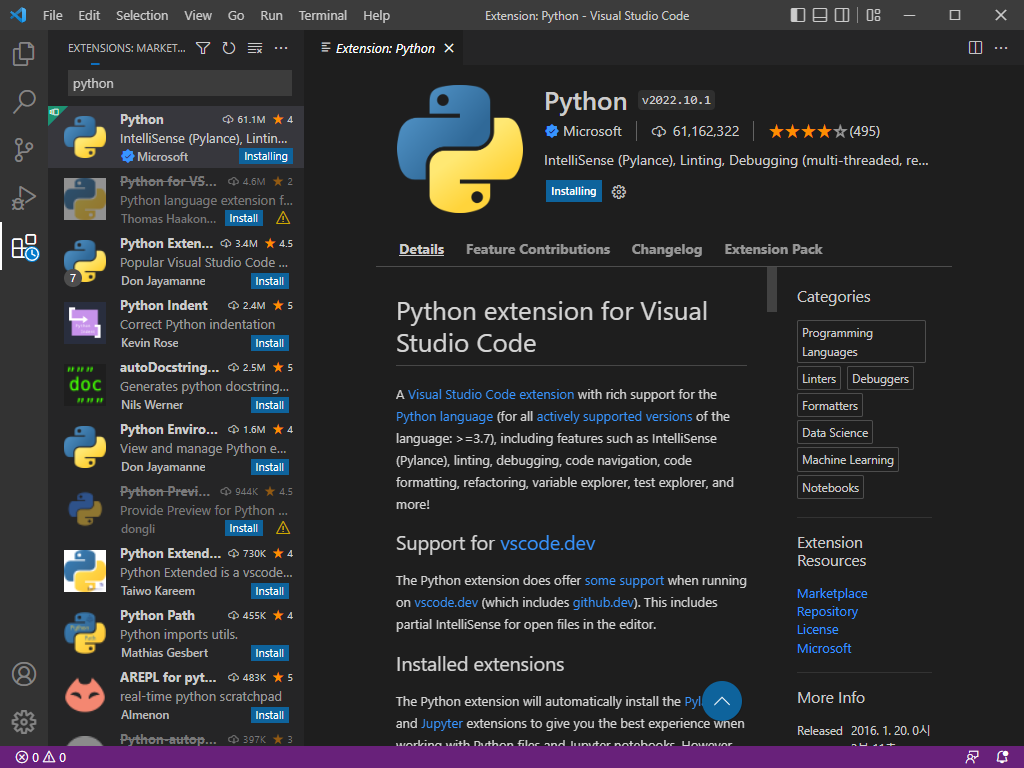Image resolution: width=1024 pixels, height=768 pixels.
Task: Open the Explorer view in activity bar
Action: point(24,54)
